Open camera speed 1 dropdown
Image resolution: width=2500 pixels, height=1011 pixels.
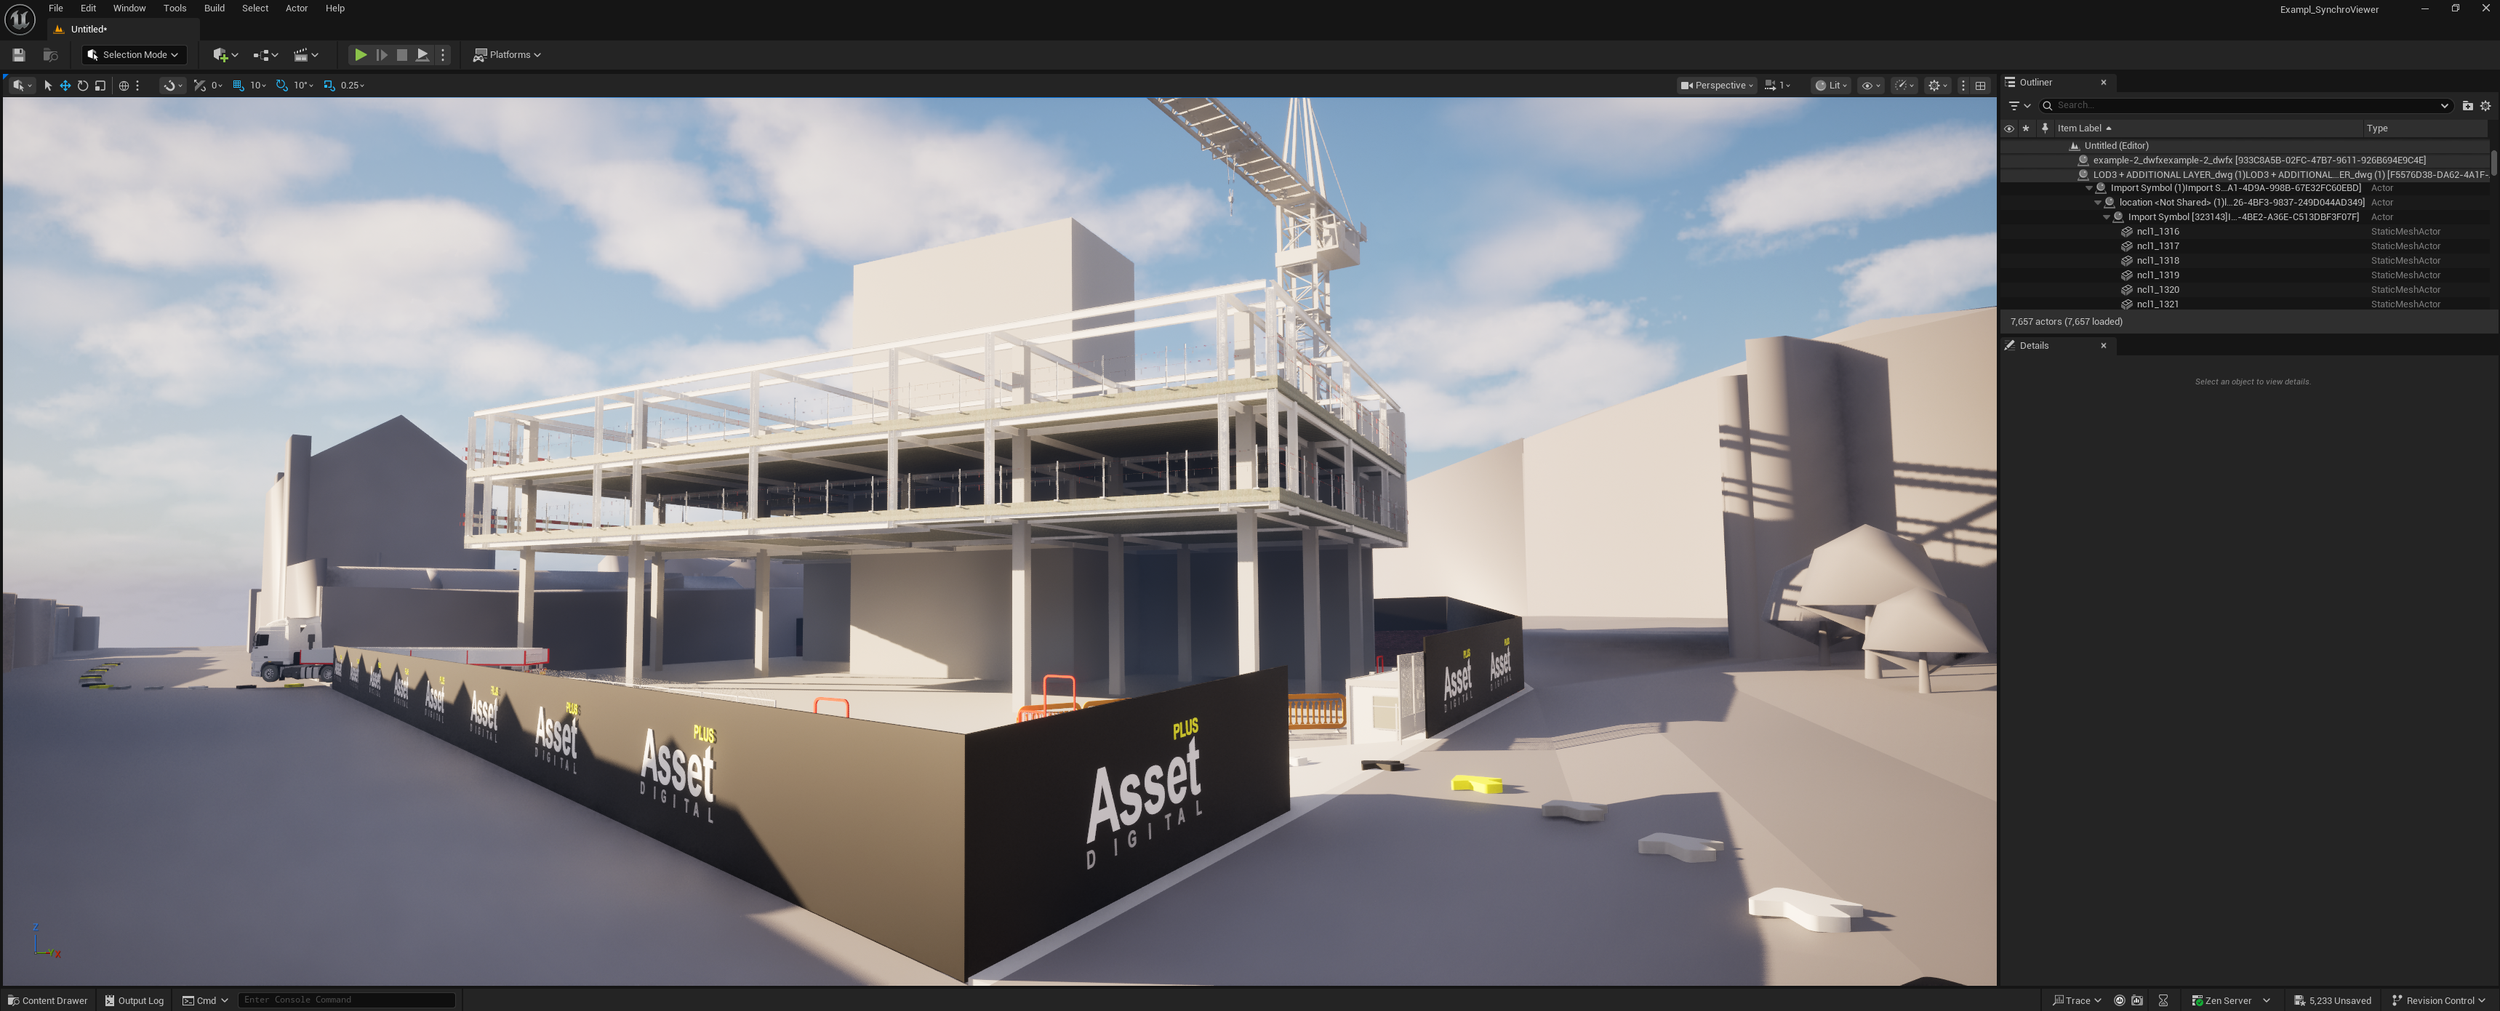[1777, 86]
